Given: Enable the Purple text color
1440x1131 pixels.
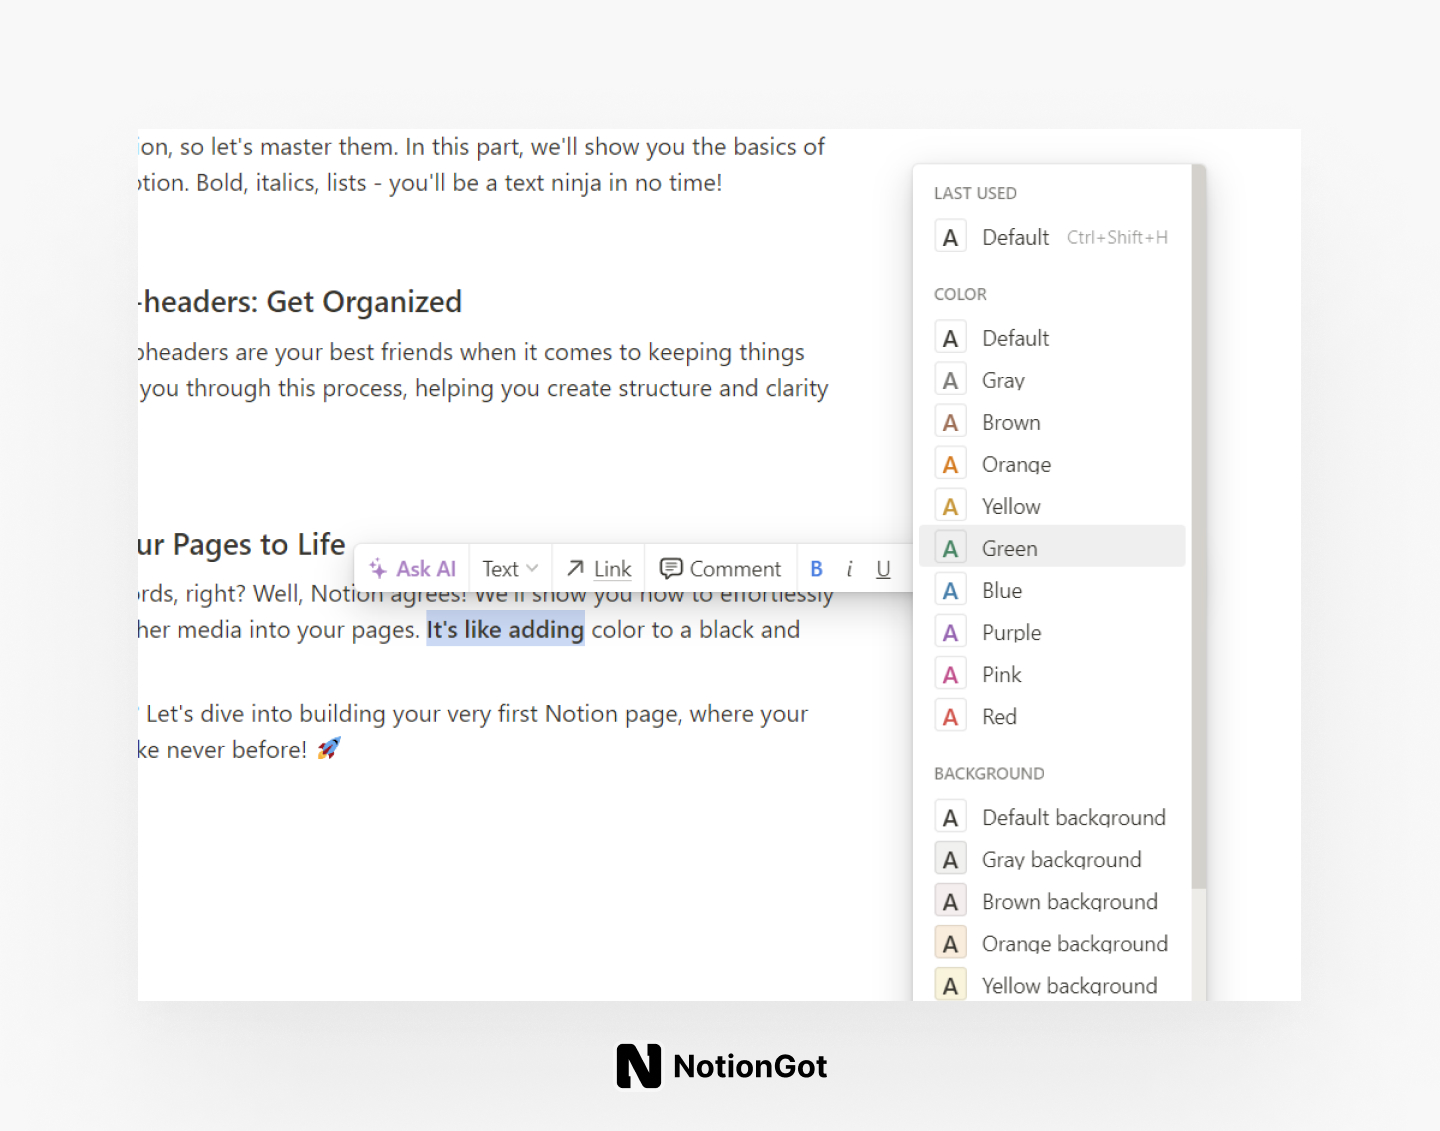Looking at the screenshot, I should (1011, 631).
